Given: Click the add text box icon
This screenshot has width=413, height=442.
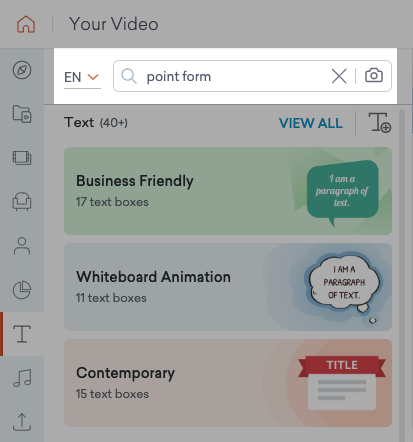Looking at the screenshot, I should coord(380,123).
